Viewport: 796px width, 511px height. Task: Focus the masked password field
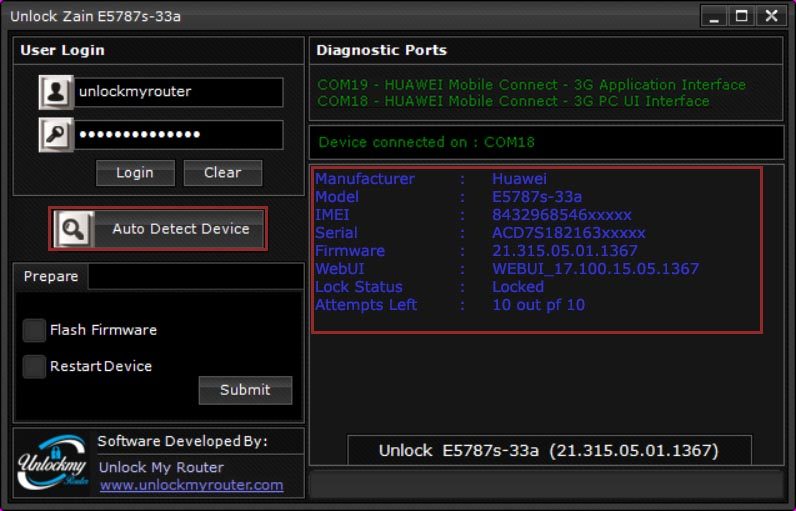click(x=179, y=134)
